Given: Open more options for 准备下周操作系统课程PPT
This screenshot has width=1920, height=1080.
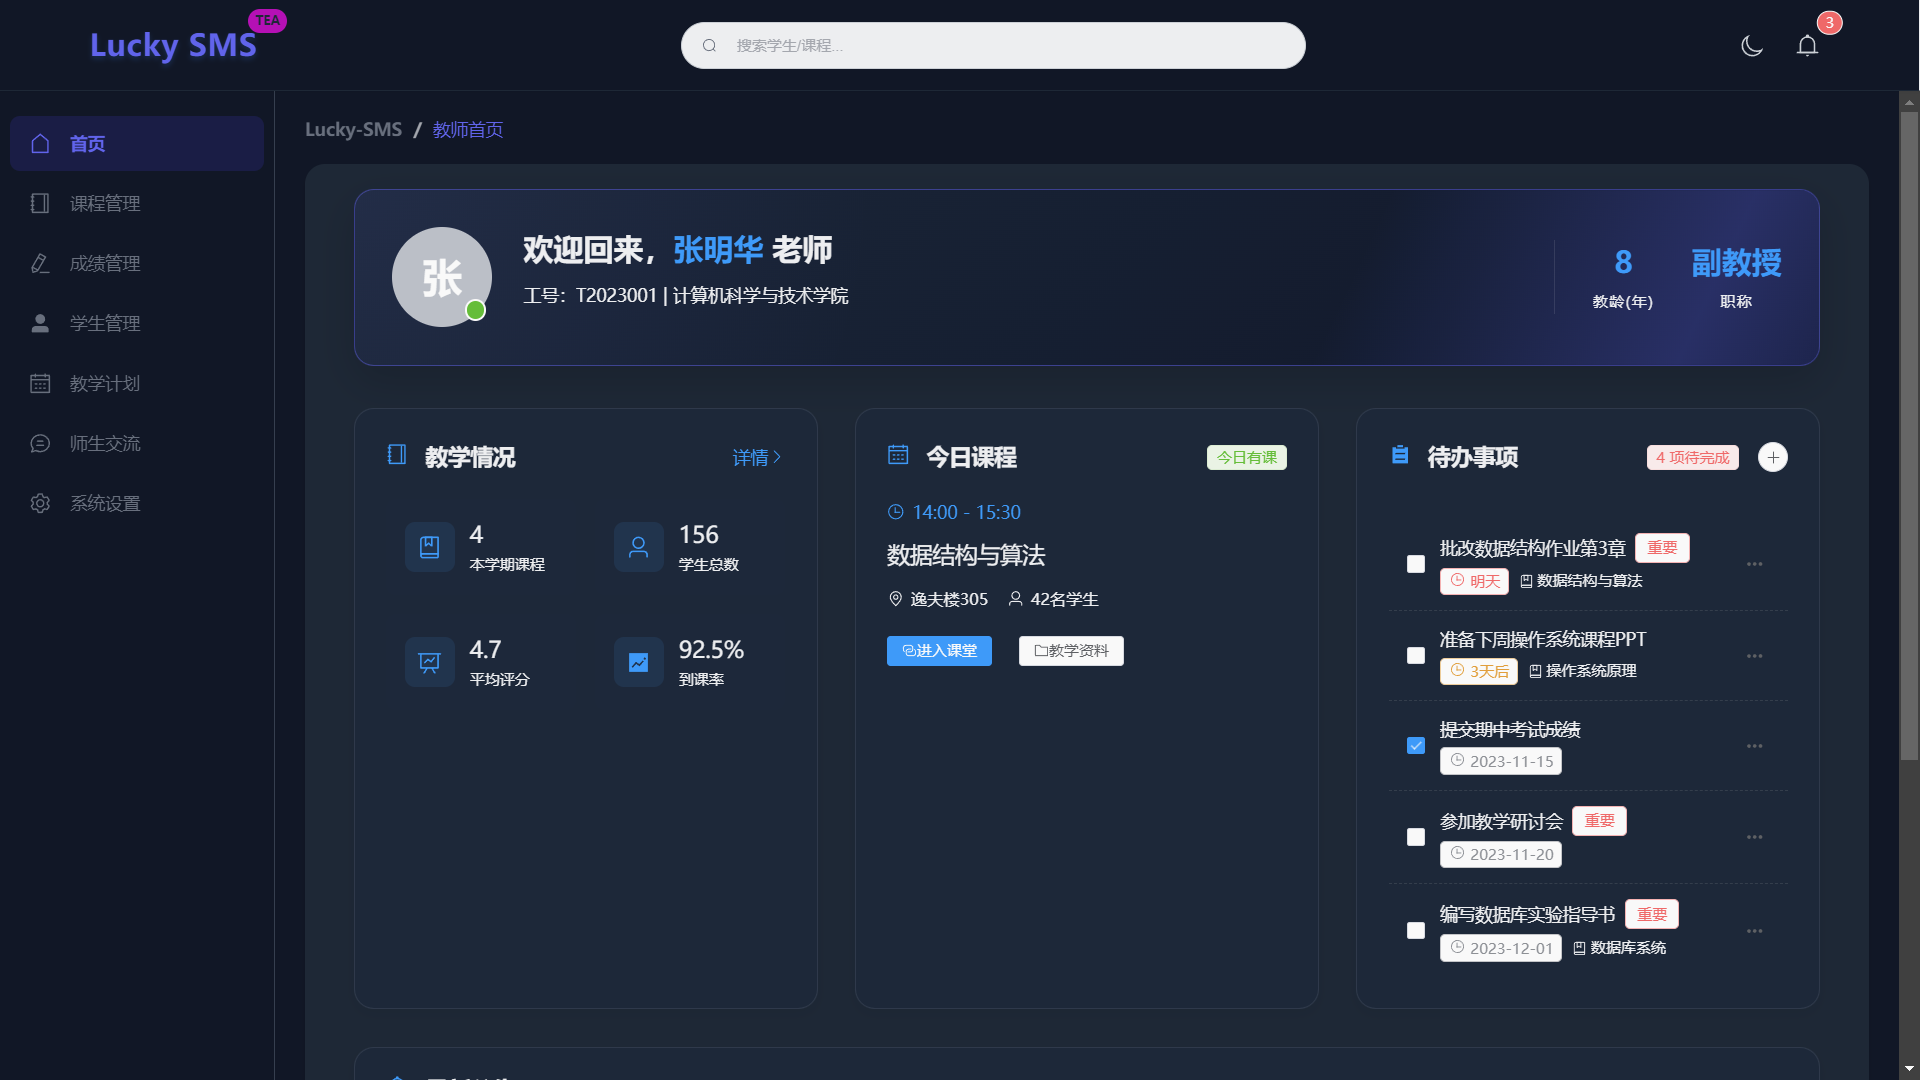Looking at the screenshot, I should pyautogui.click(x=1754, y=656).
